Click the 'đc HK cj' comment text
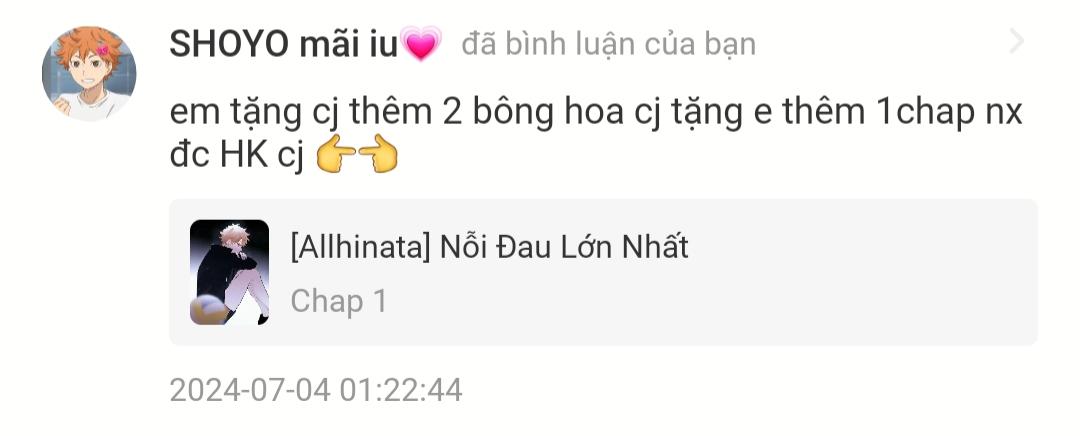This screenshot has width=1080, height=436. tap(236, 156)
